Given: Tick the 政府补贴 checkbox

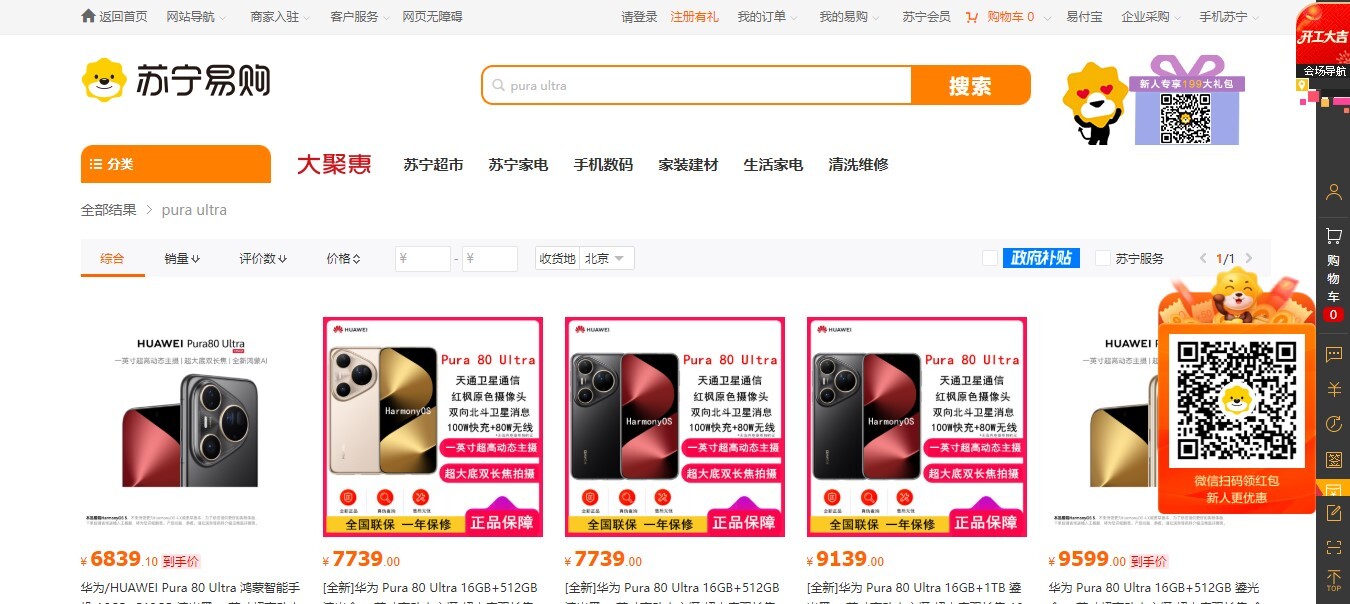Looking at the screenshot, I should pyautogui.click(x=990, y=258).
